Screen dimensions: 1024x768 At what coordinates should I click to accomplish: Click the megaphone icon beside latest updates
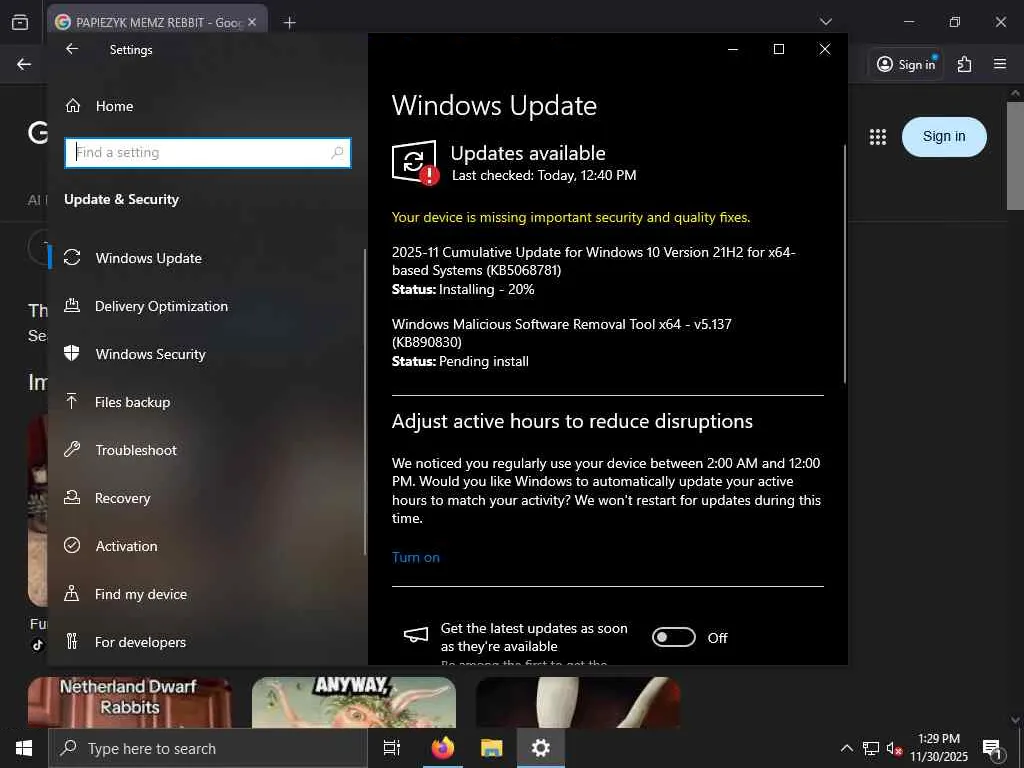click(416, 635)
